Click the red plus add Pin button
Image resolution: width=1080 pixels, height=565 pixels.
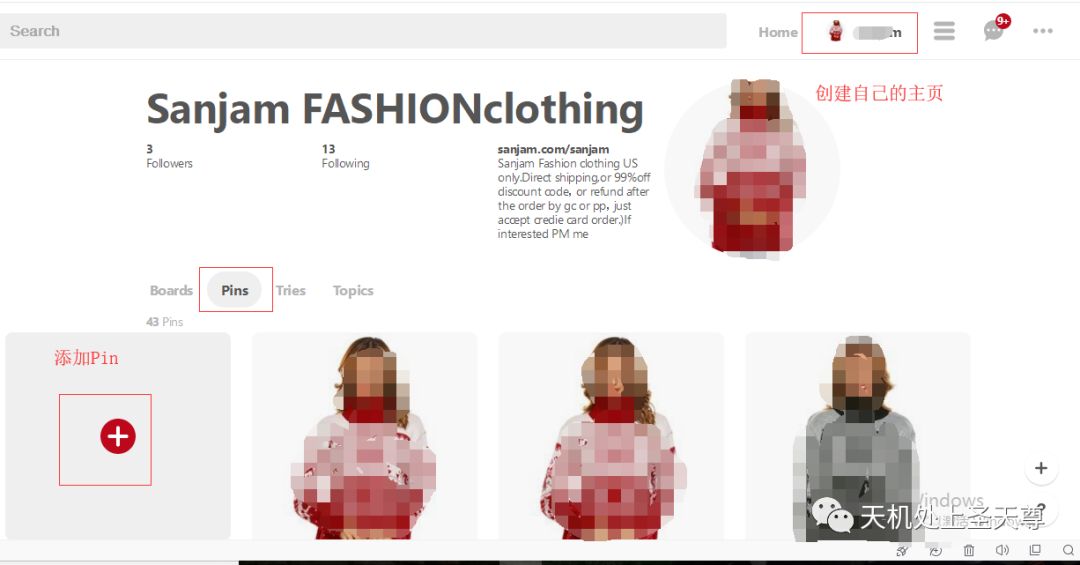coord(118,436)
